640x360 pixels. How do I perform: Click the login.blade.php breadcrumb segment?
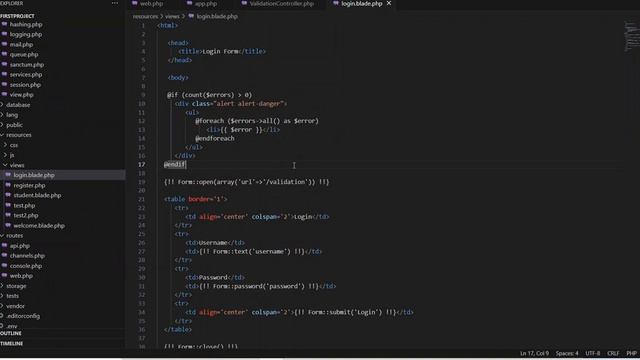[217, 16]
